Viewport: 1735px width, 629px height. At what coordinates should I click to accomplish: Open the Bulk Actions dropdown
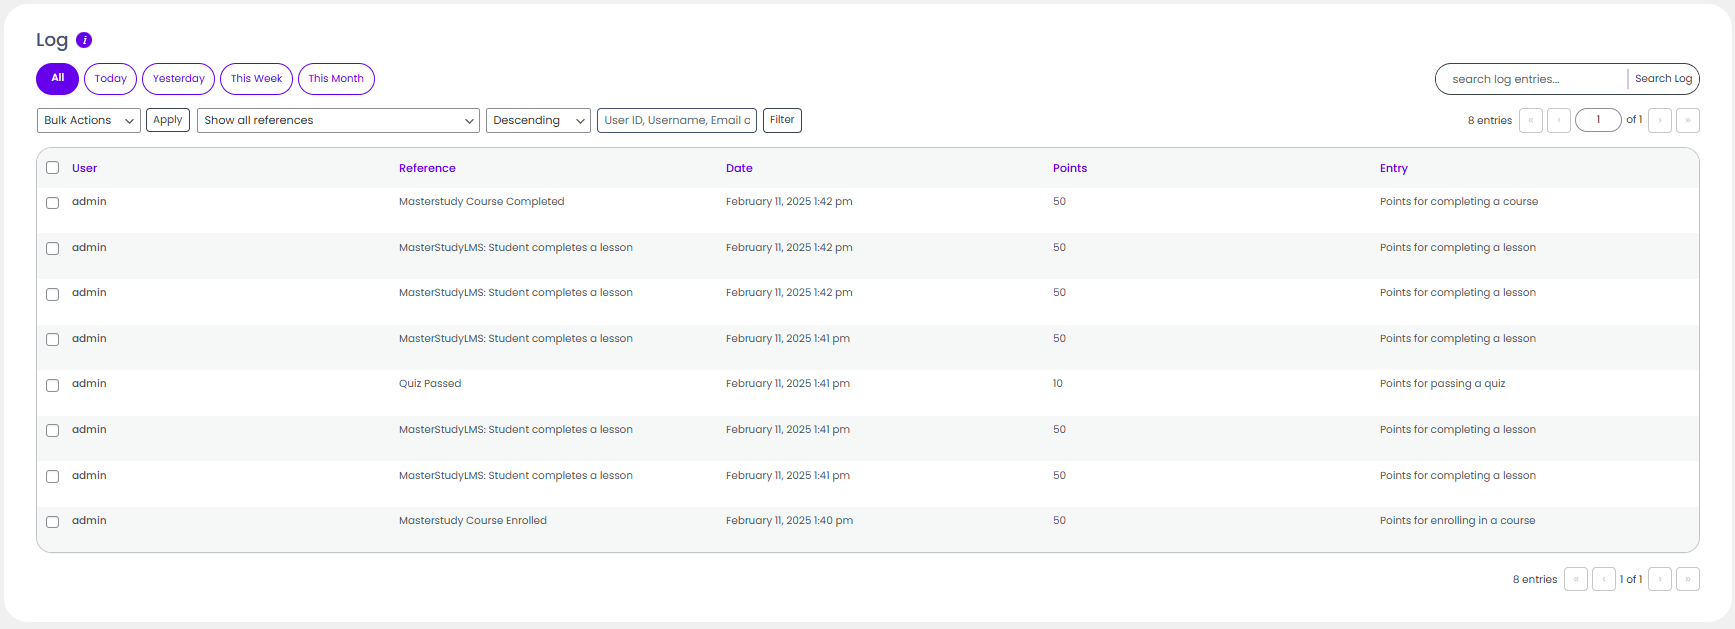coord(88,121)
